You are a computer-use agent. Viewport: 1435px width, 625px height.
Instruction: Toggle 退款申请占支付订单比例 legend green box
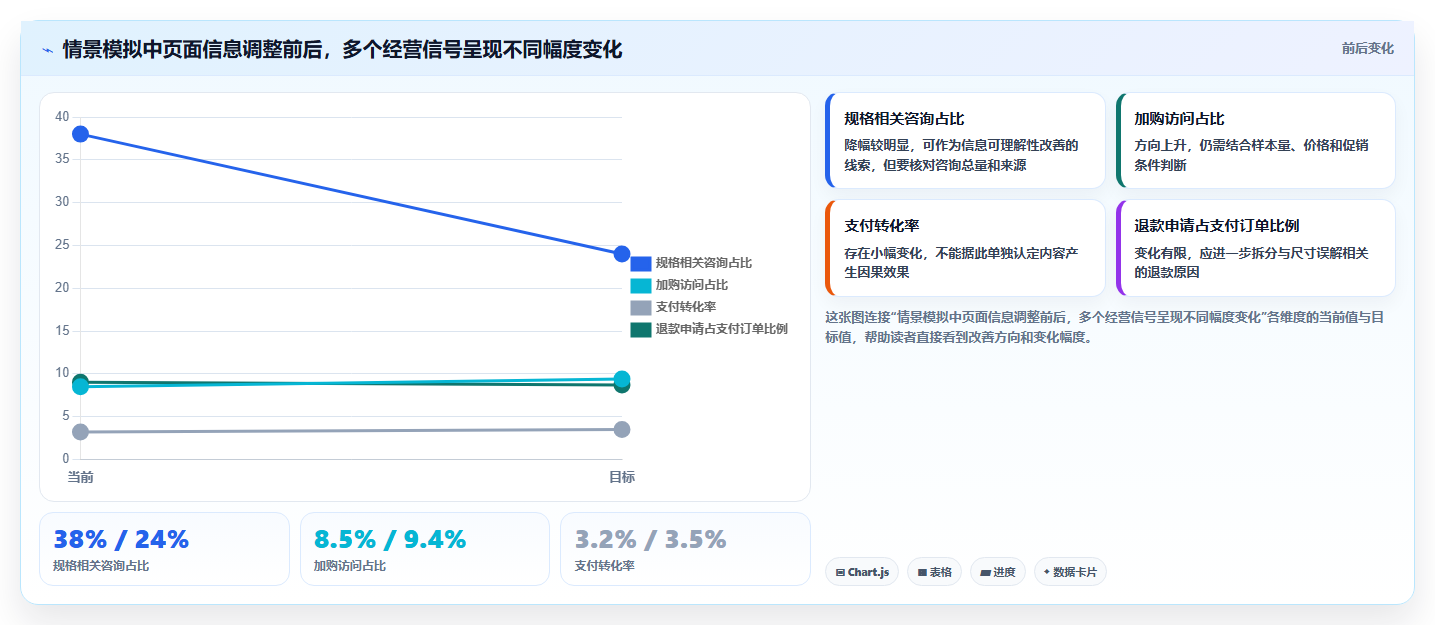point(641,329)
